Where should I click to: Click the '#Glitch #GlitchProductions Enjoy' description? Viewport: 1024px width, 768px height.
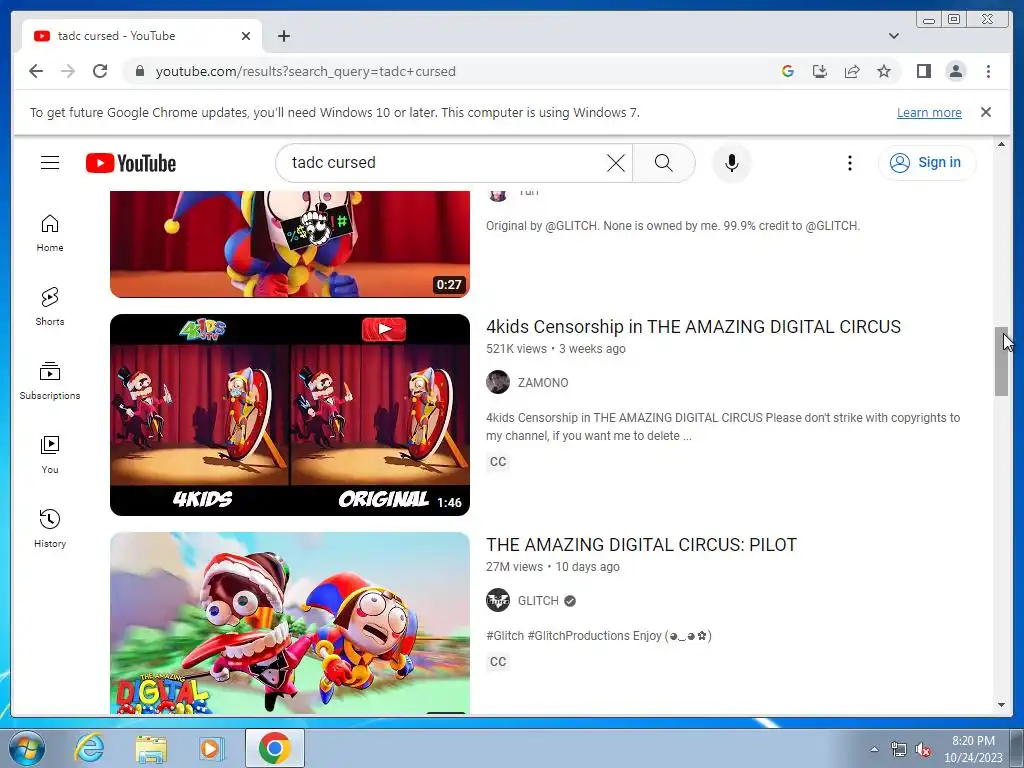coord(599,635)
